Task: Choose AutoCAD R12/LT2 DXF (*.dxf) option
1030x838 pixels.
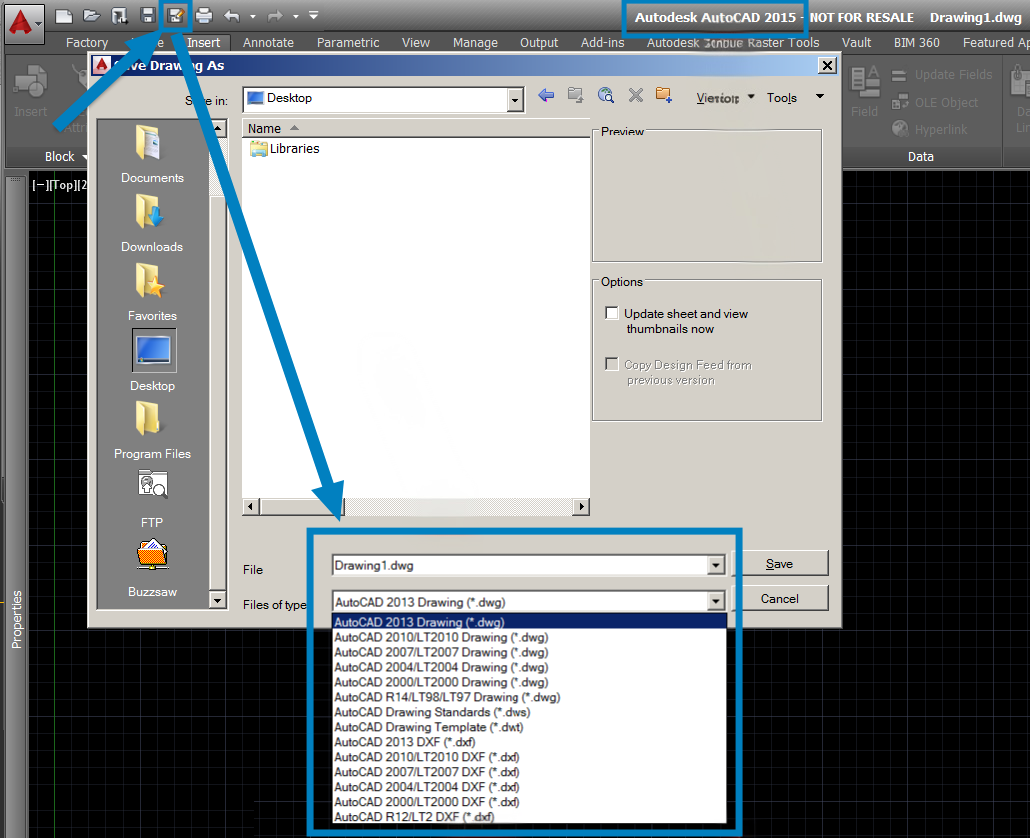Action: tap(529, 816)
